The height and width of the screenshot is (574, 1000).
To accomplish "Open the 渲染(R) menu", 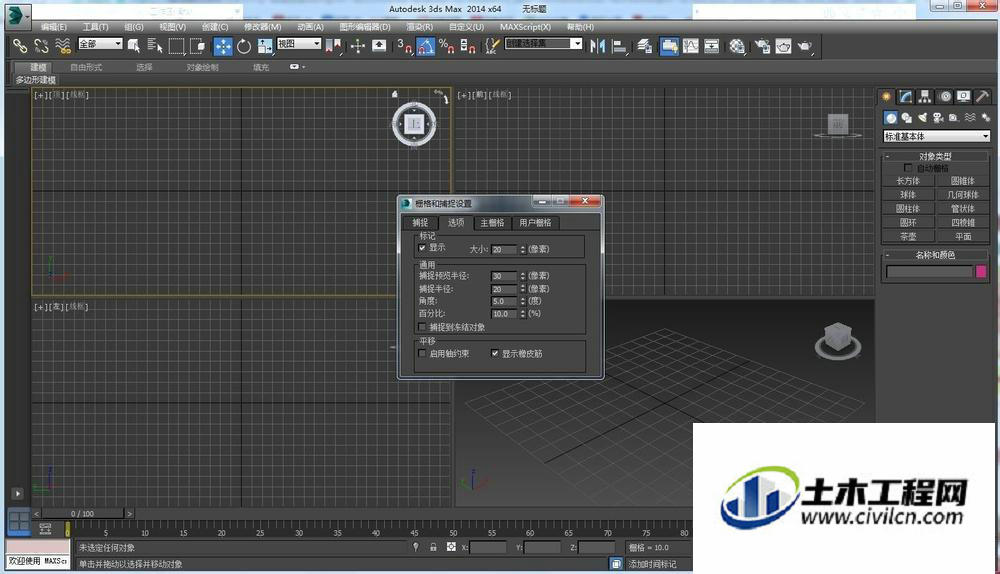I will coord(419,27).
